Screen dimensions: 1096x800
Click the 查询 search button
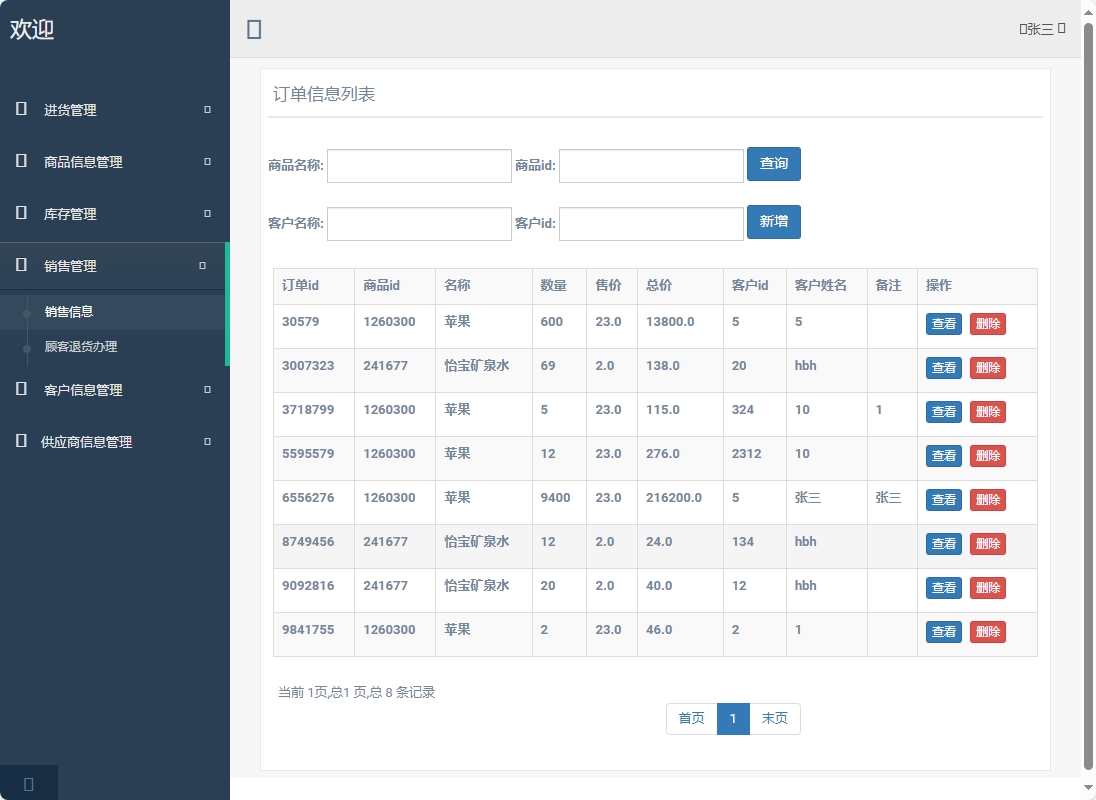774,164
